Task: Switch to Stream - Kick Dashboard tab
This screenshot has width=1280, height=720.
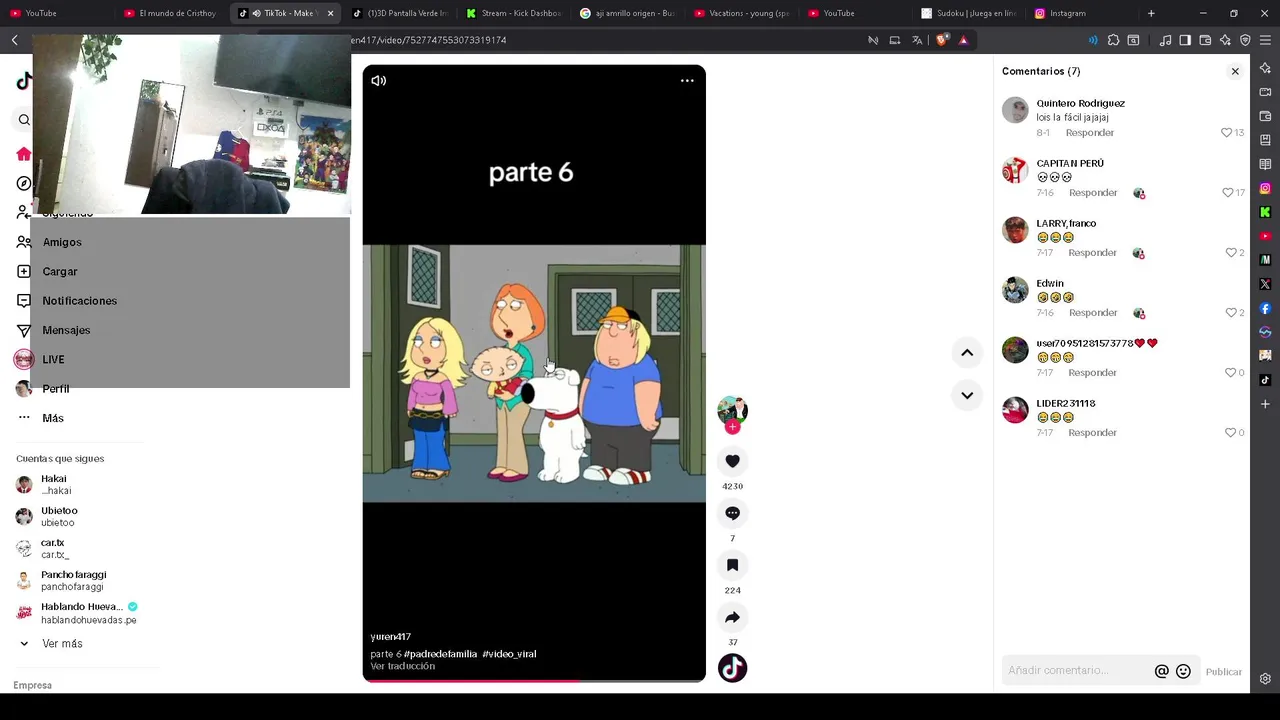Action: coord(514,13)
